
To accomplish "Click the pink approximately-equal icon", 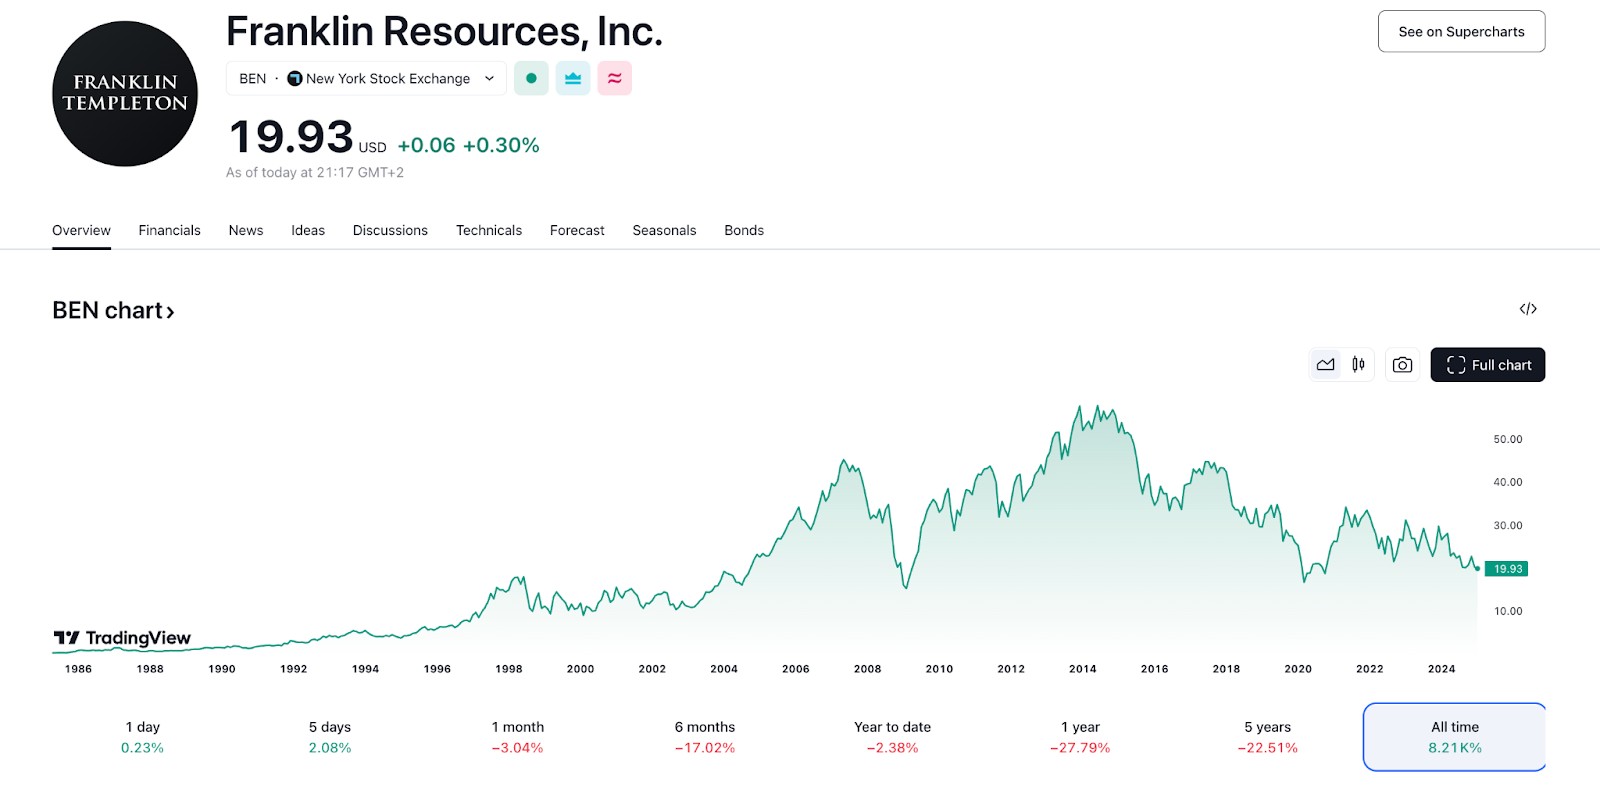I will pos(614,78).
